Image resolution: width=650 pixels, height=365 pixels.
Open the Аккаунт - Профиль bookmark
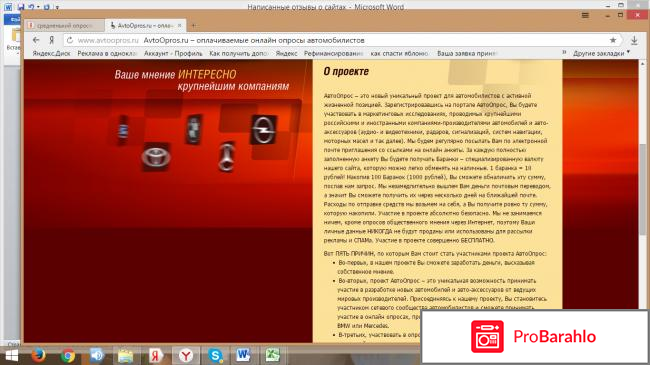[173, 54]
